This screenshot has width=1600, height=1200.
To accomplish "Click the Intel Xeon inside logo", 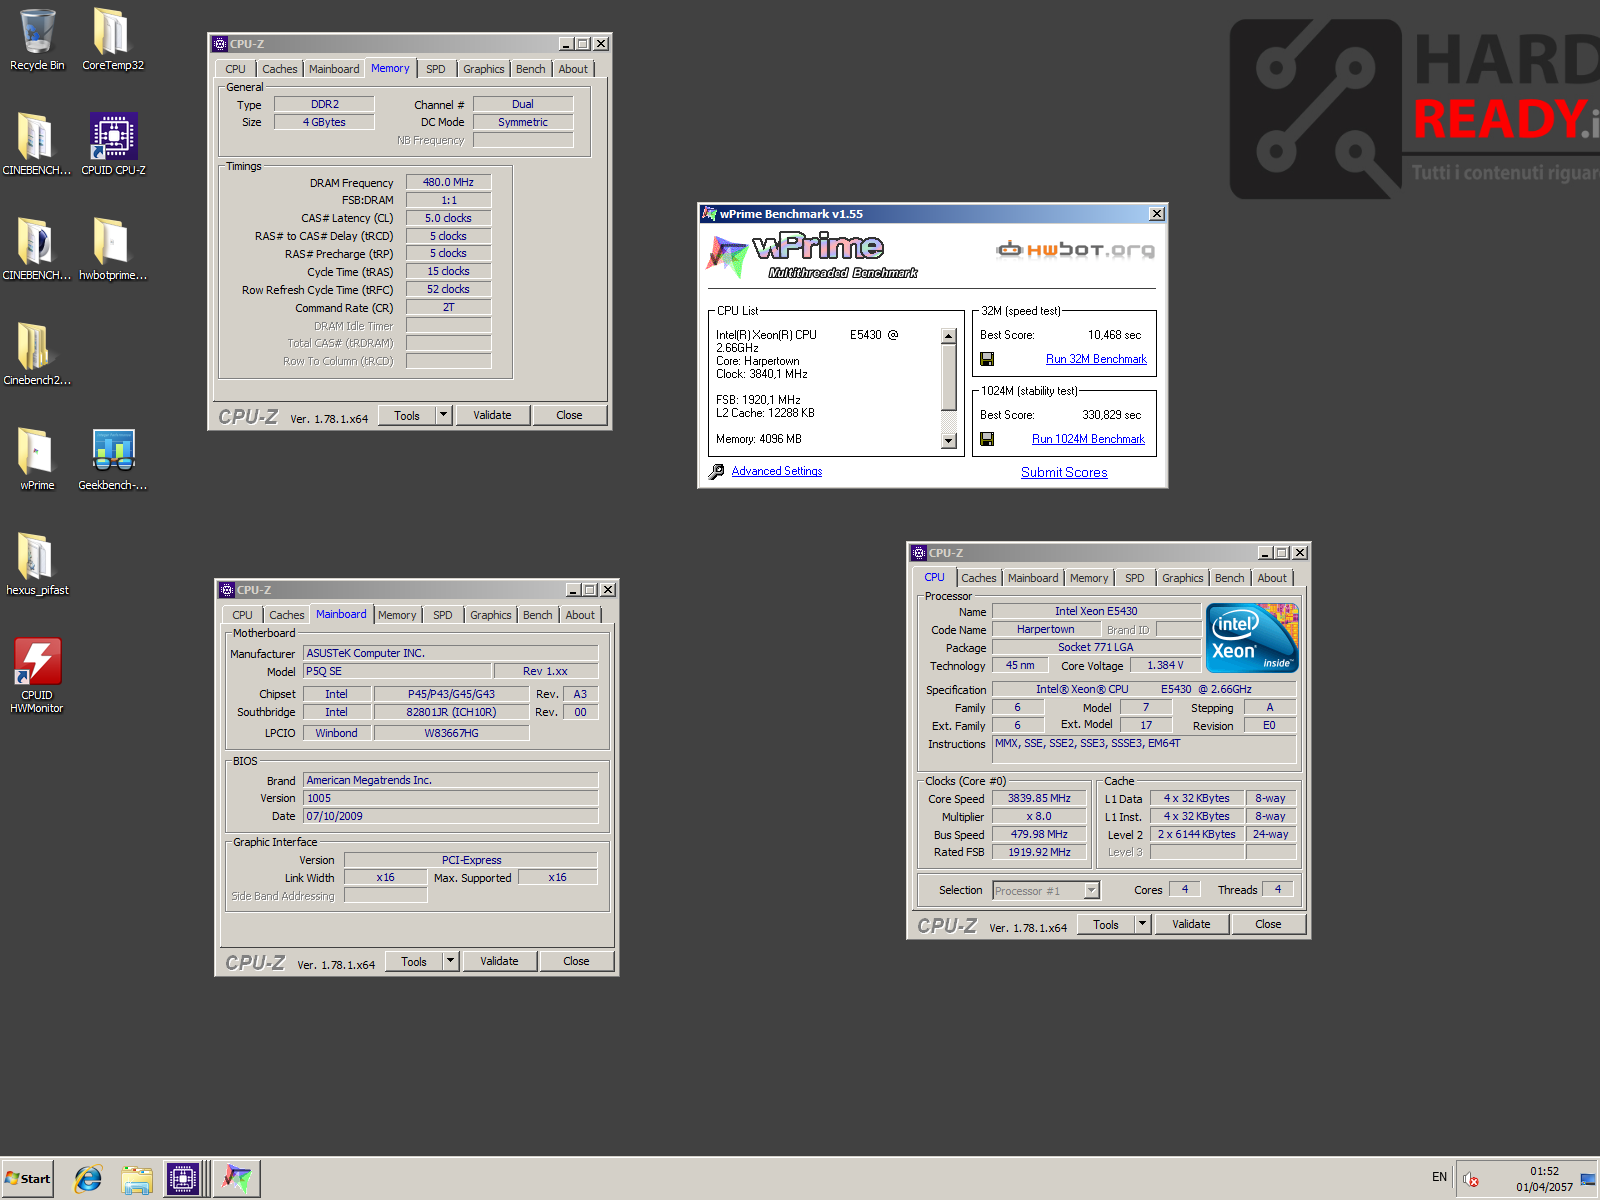I will [x=1251, y=637].
